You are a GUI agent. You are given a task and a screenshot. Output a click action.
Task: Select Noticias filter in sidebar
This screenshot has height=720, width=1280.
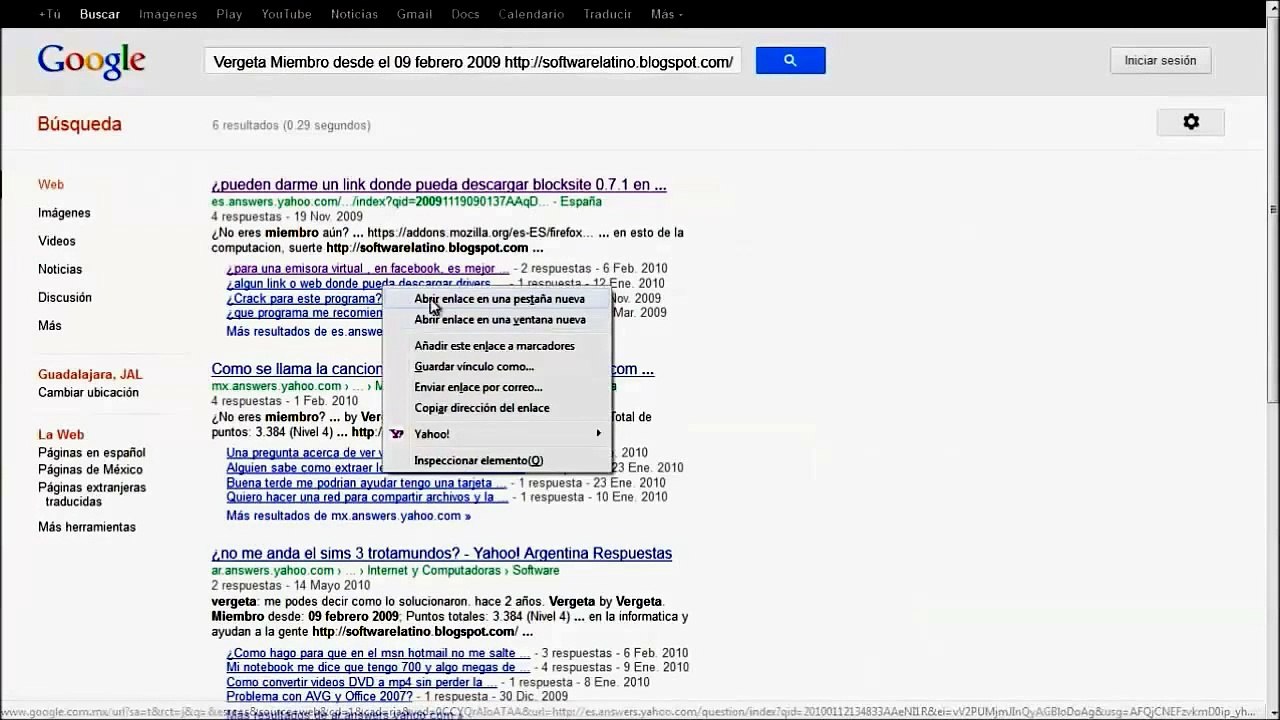coord(60,269)
